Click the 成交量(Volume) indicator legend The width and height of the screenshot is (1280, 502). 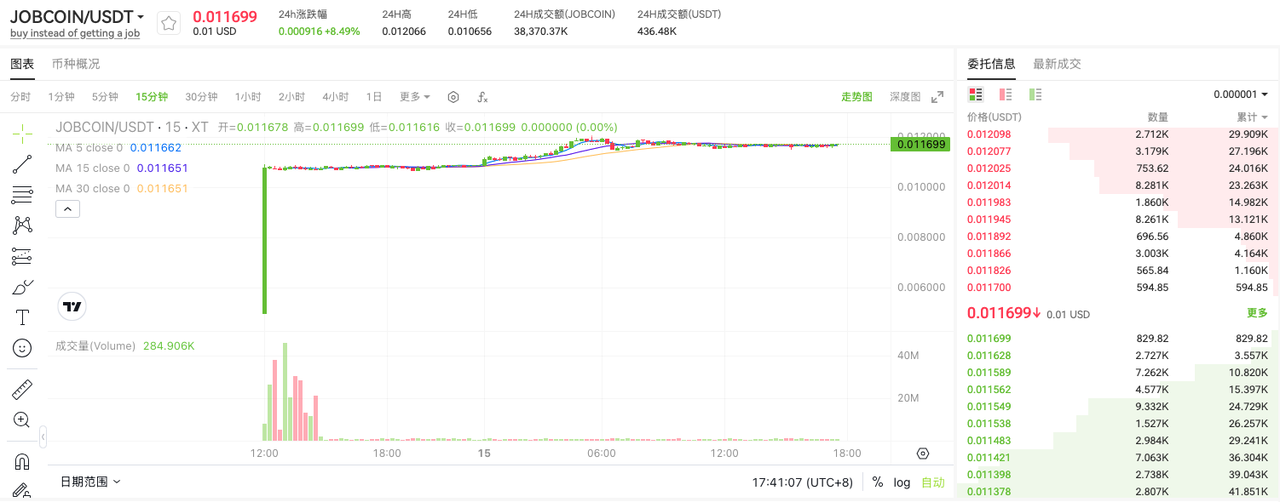click(124, 346)
